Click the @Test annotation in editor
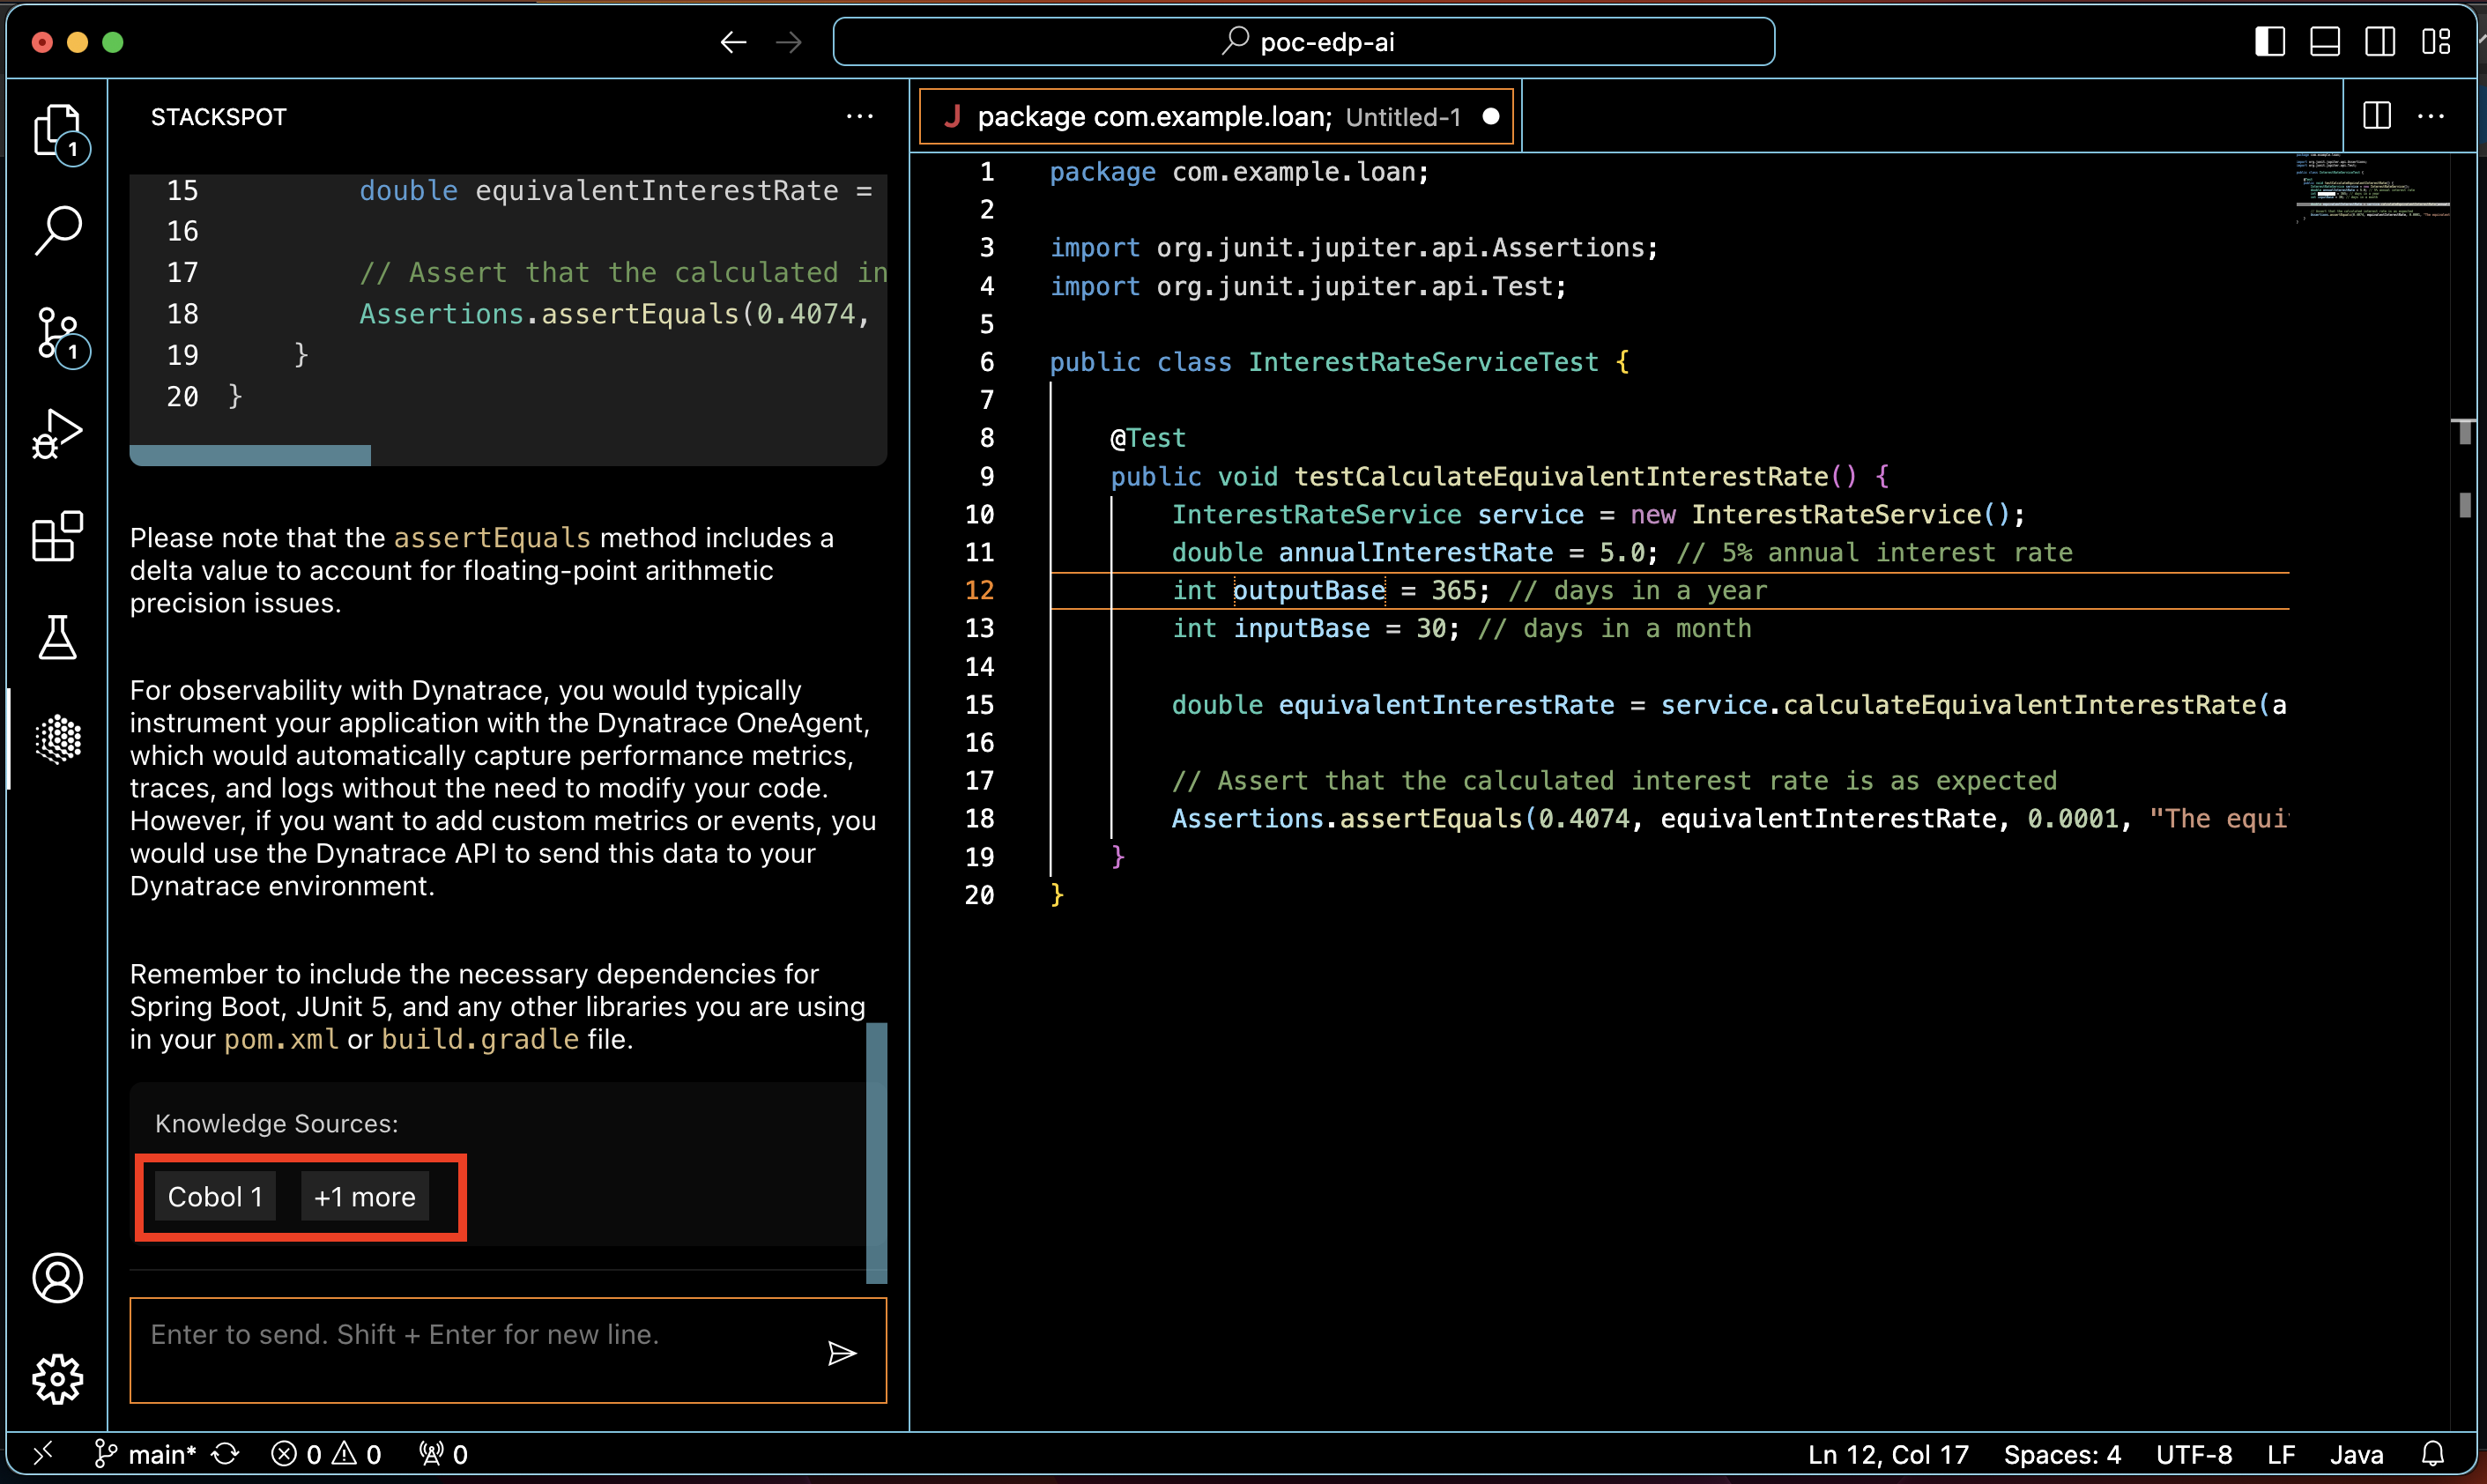2487x1484 pixels. pyautogui.click(x=1148, y=438)
